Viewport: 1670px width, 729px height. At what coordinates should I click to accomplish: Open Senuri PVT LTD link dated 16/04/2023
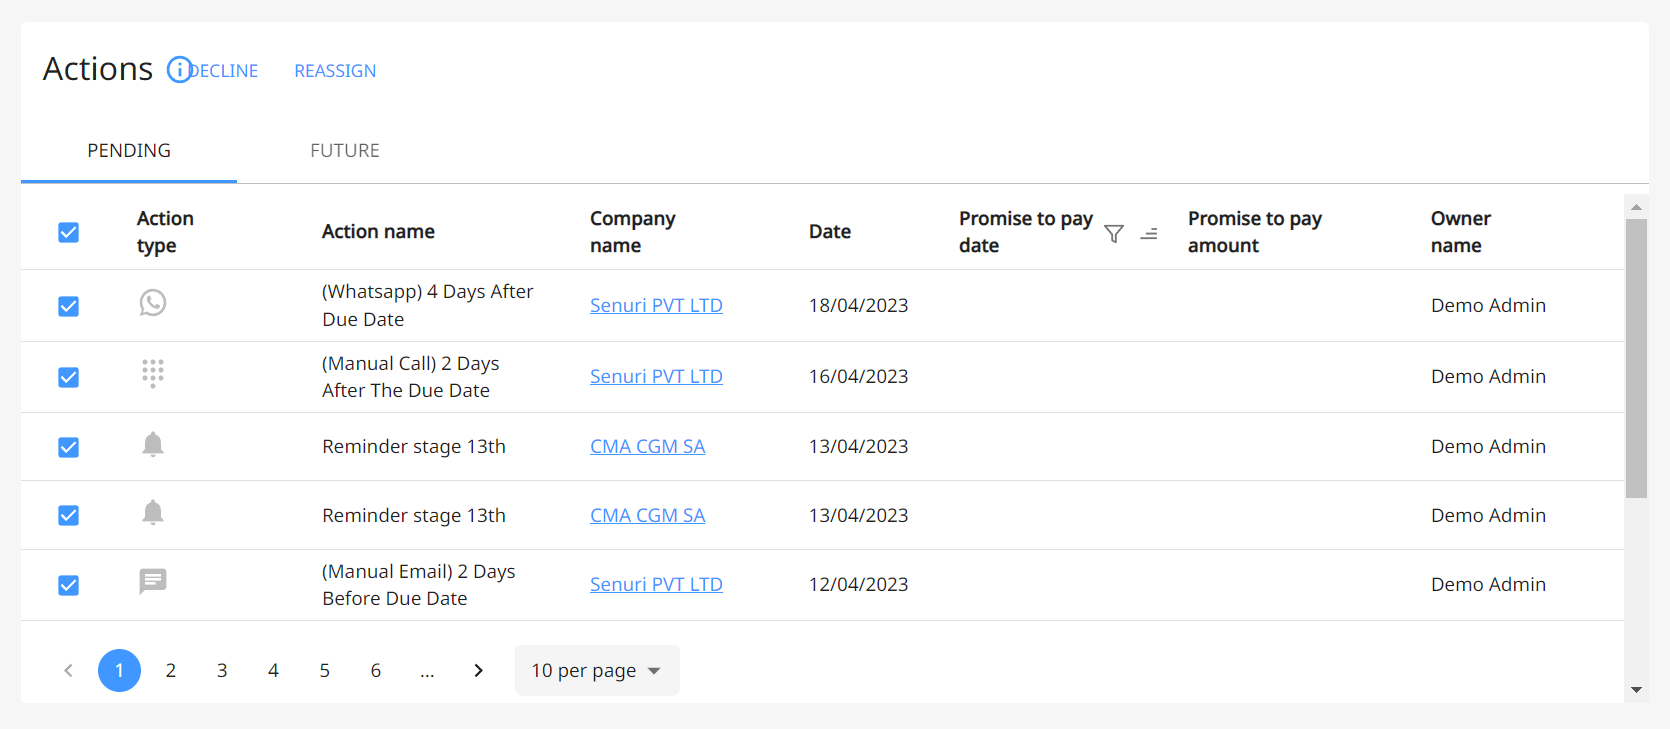(656, 376)
